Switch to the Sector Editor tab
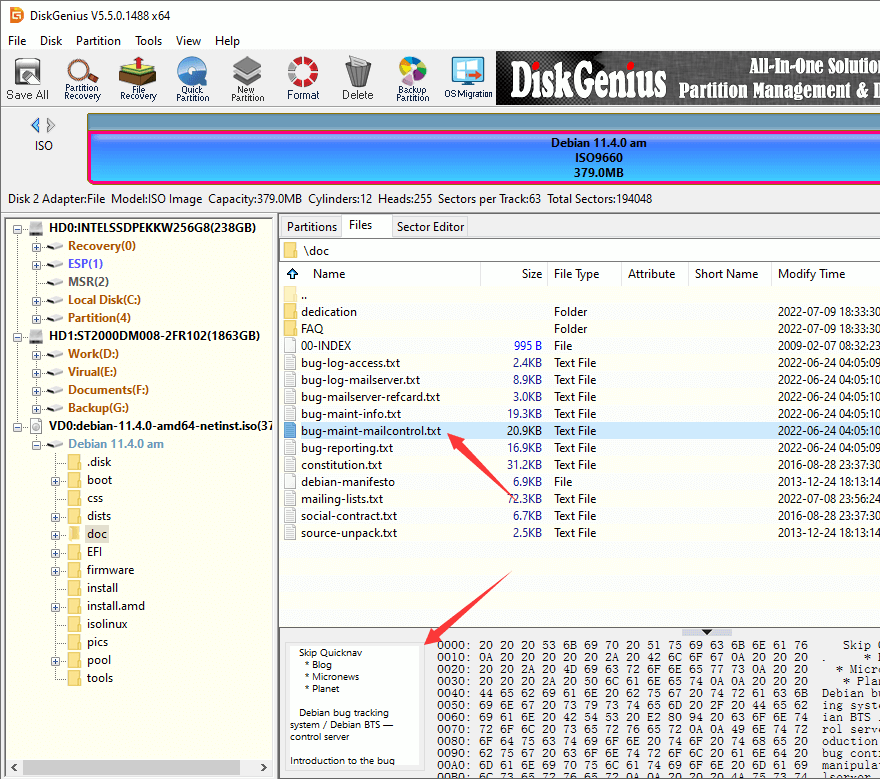The width and height of the screenshot is (880, 779). tap(430, 227)
